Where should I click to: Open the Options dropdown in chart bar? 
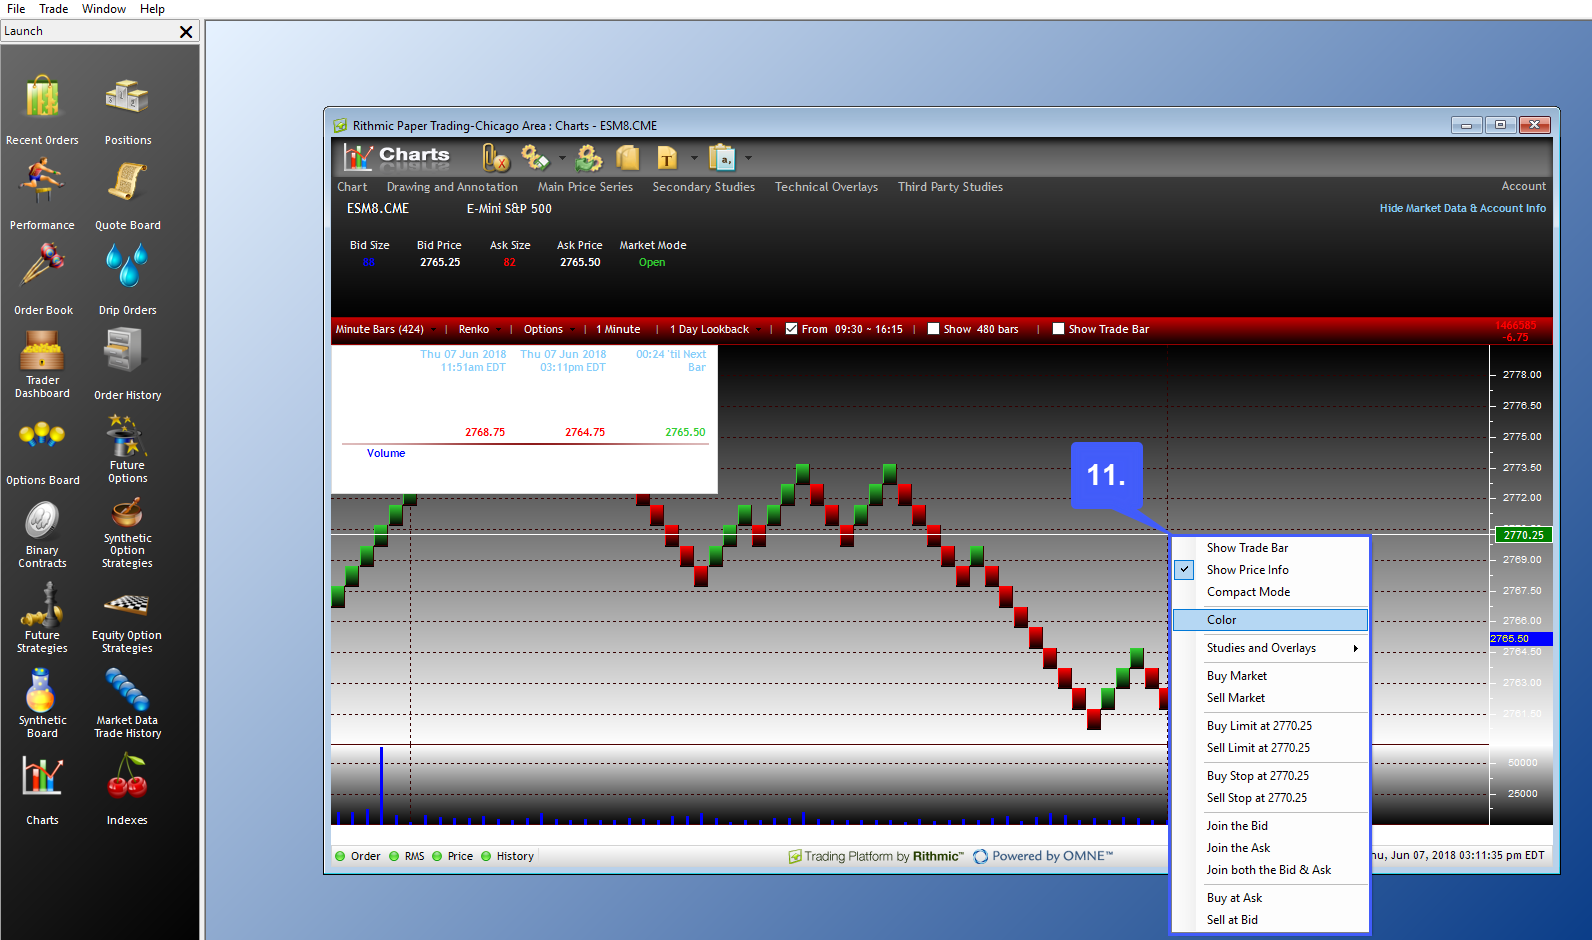coord(549,329)
